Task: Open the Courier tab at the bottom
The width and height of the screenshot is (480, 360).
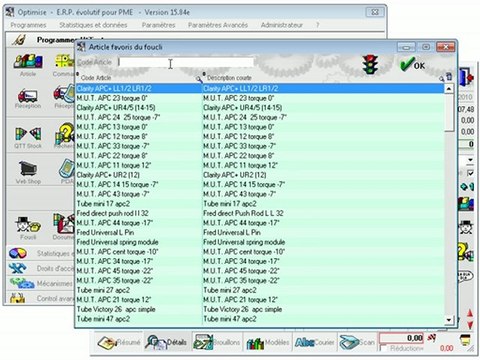Action: [x=315, y=342]
